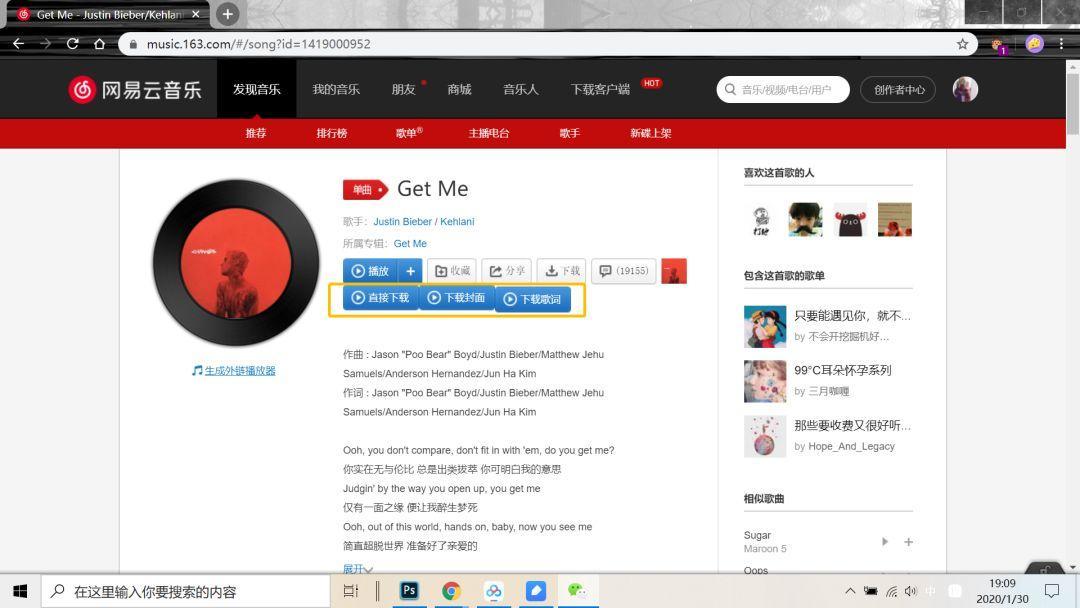Click the 99°C耳朵怀孕系列 playlist thumbnail
The image size is (1080, 608).
tap(764, 381)
